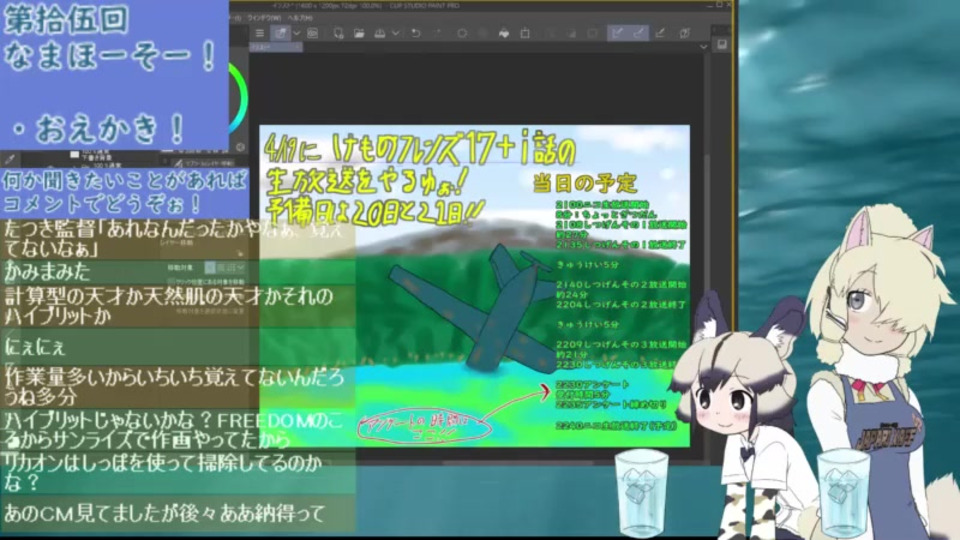Clear the layer with the Clear icon
This screenshot has width=960, height=540.
pos(462,33)
